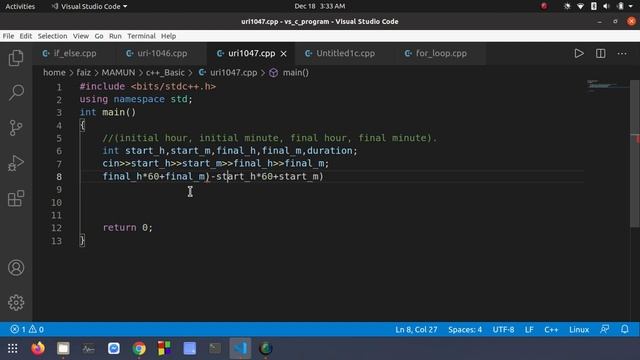Open the purple square app in dock
The image size is (640, 360).
(189, 348)
